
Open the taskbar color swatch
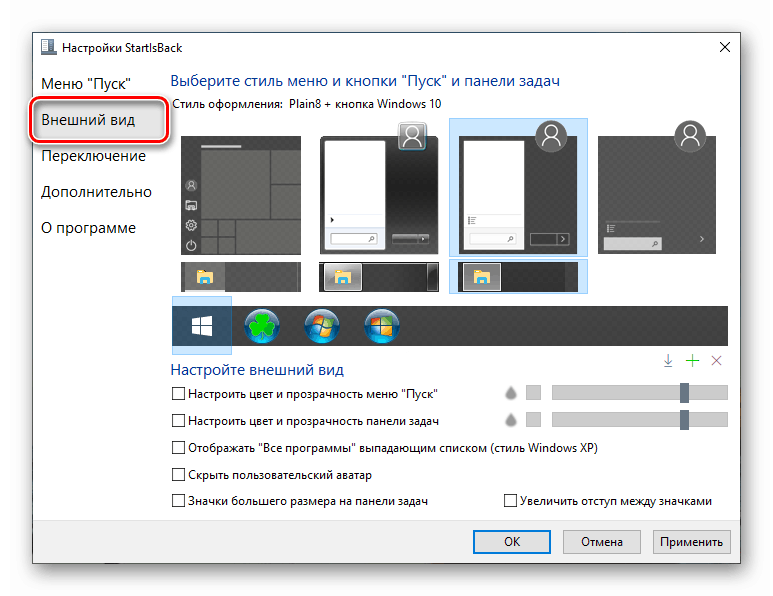point(533,420)
